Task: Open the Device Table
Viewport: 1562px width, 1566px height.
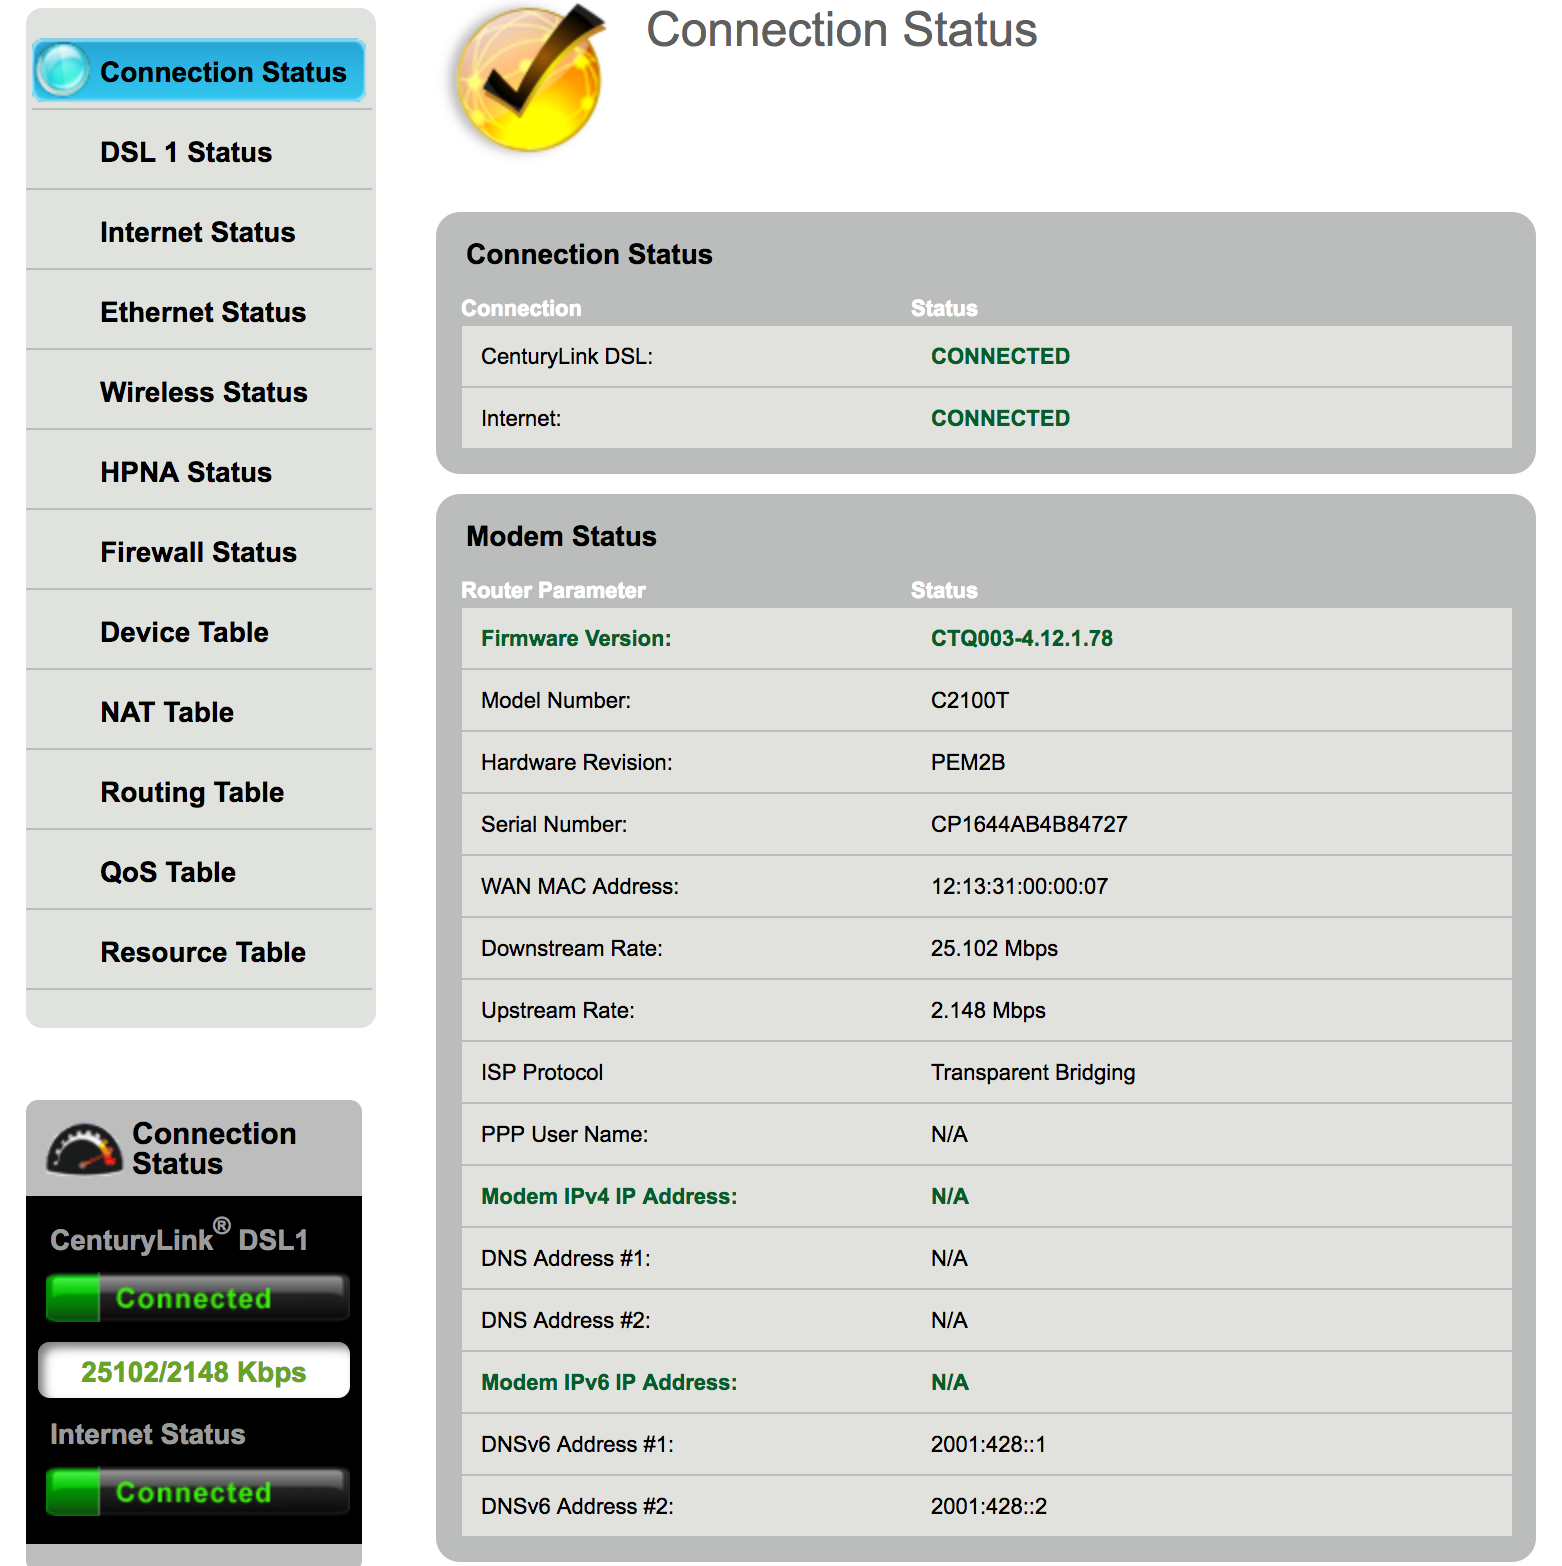Action: (x=184, y=632)
